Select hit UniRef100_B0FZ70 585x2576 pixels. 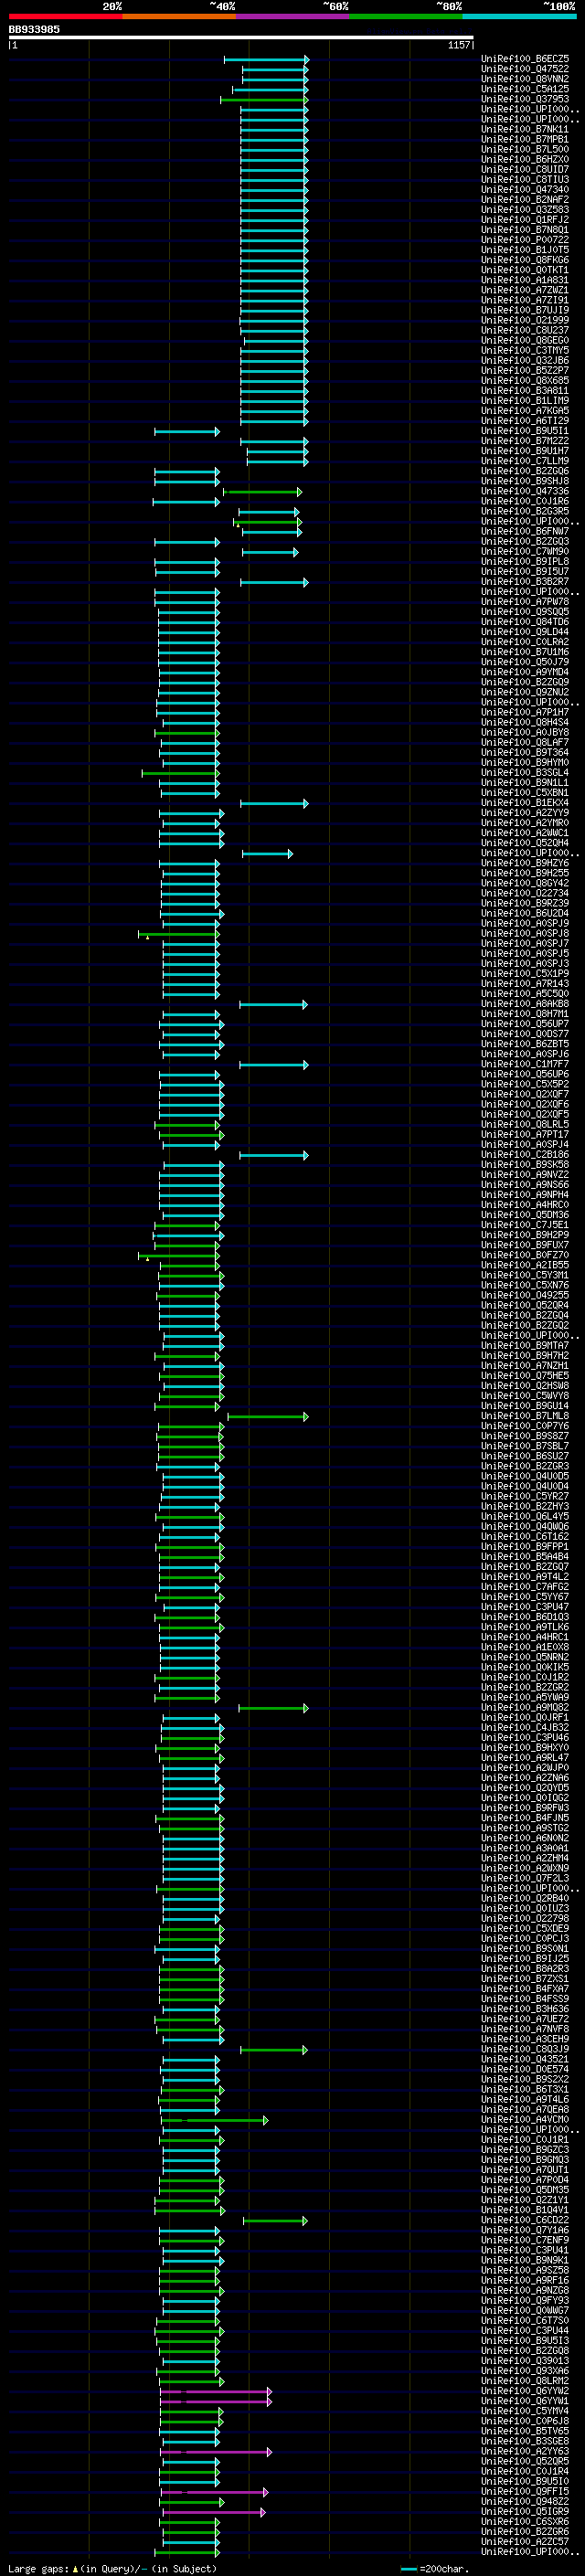(525, 1256)
